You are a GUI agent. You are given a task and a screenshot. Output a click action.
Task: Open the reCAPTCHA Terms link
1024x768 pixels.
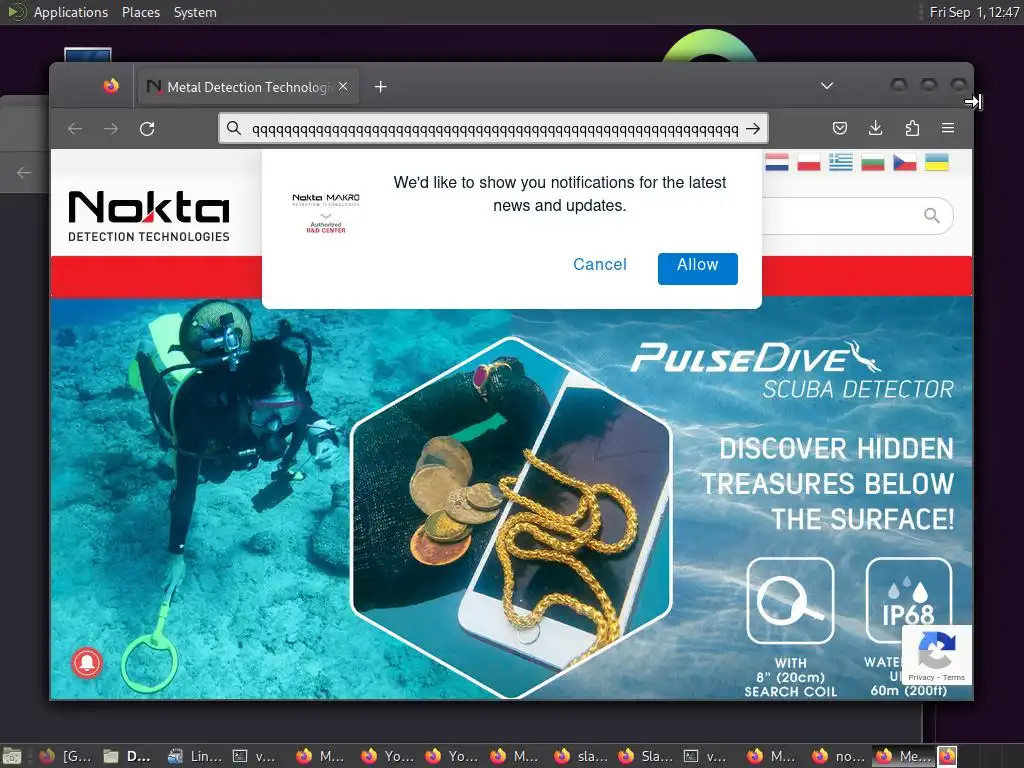pos(953,677)
